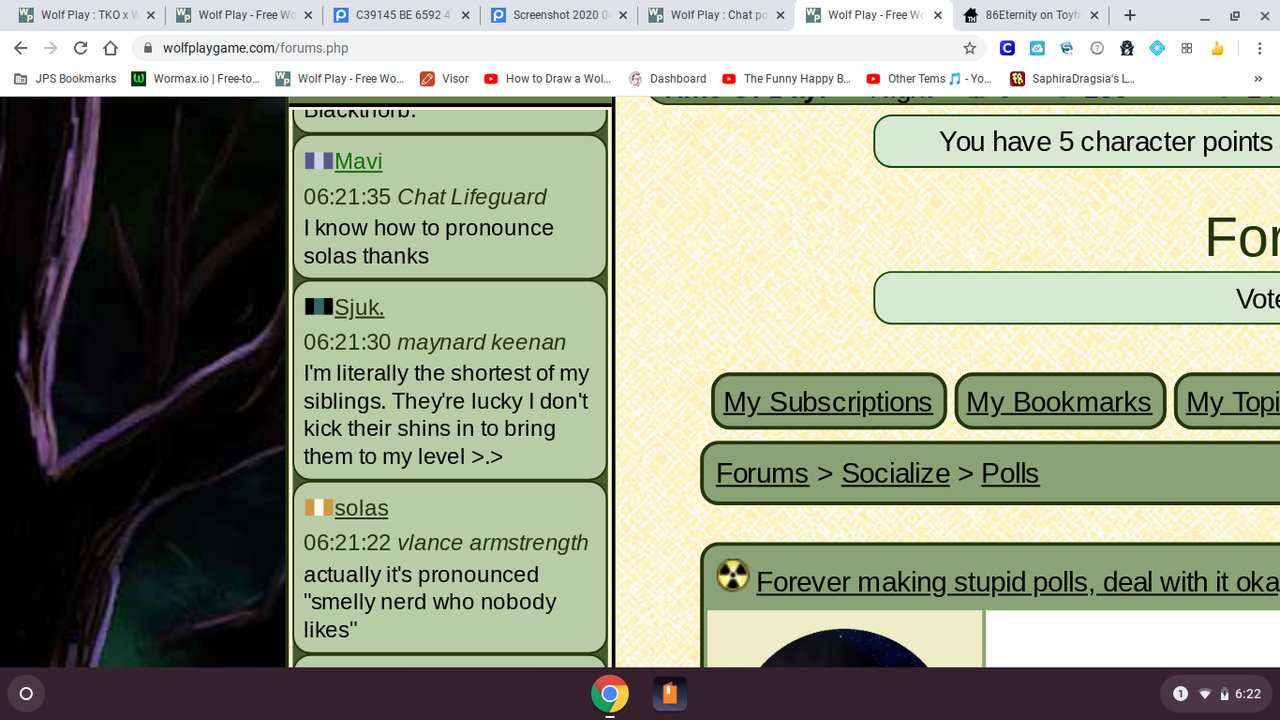1280x720 pixels.
Task: Open the notification count indicator
Action: 1180,694
